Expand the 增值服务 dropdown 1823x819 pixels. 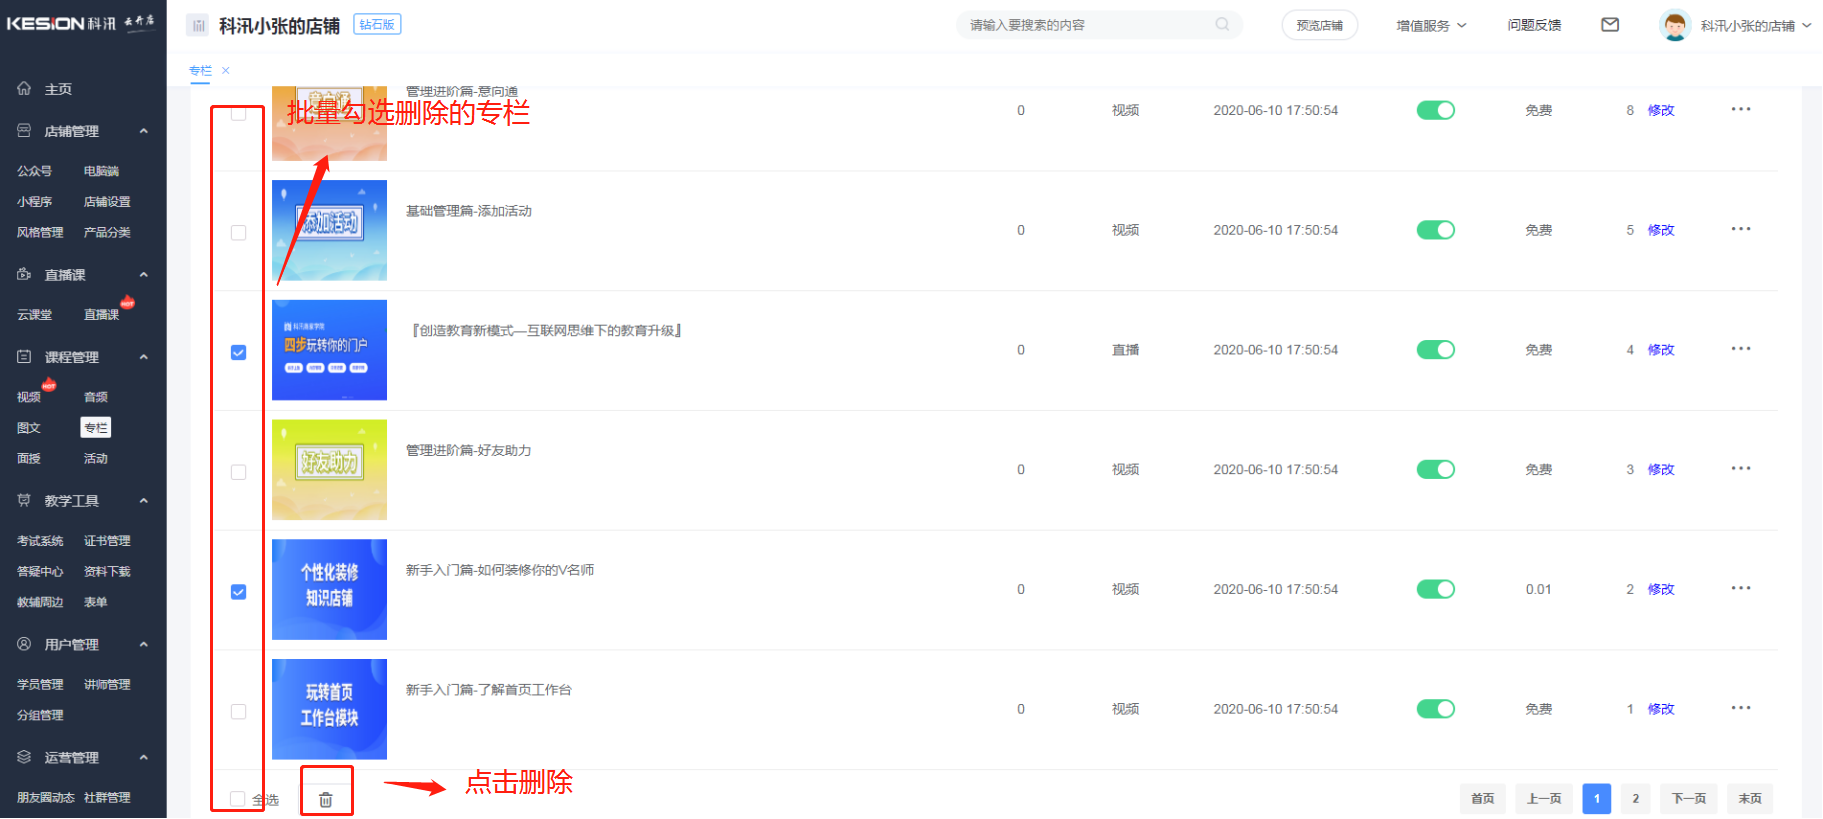[1431, 25]
